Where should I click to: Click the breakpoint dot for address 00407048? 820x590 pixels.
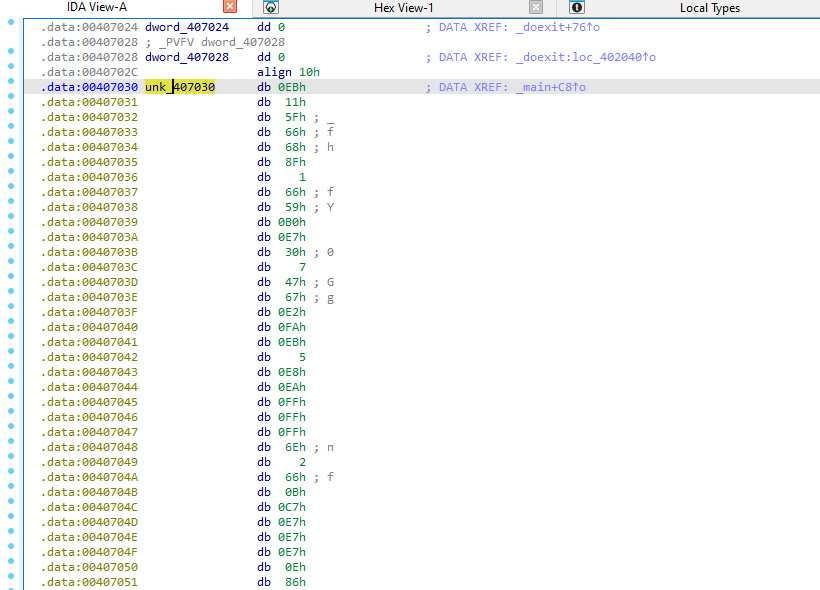click(11, 441)
